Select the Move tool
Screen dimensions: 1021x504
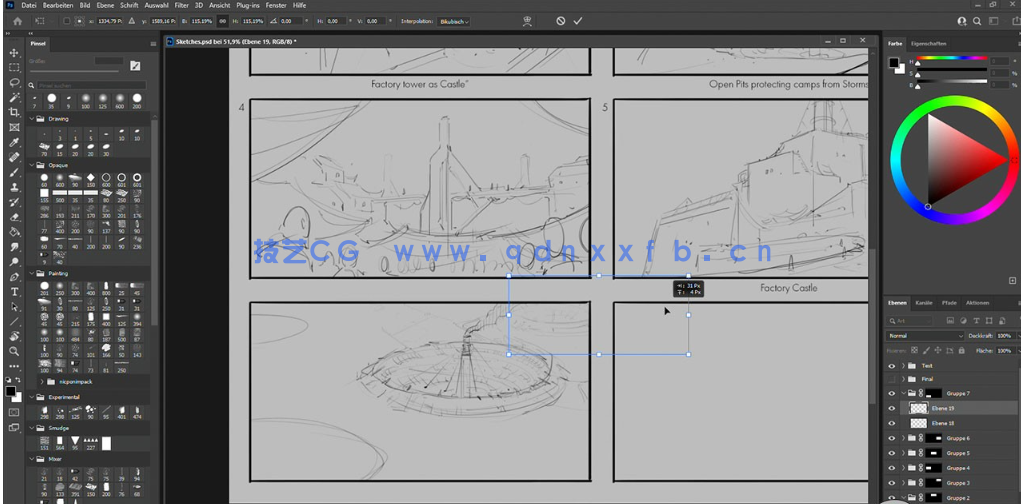click(x=14, y=52)
